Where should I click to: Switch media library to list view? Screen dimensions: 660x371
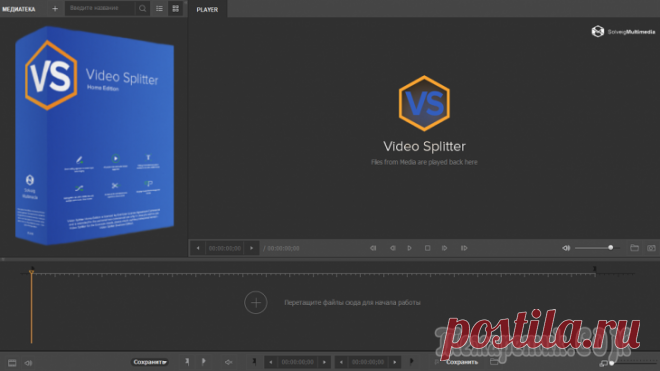(160, 8)
